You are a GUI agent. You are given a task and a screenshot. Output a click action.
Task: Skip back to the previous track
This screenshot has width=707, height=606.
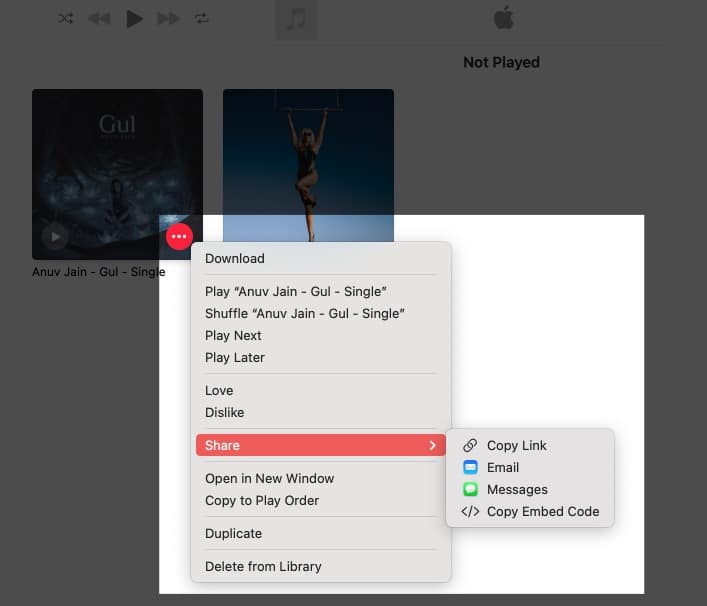tap(99, 18)
